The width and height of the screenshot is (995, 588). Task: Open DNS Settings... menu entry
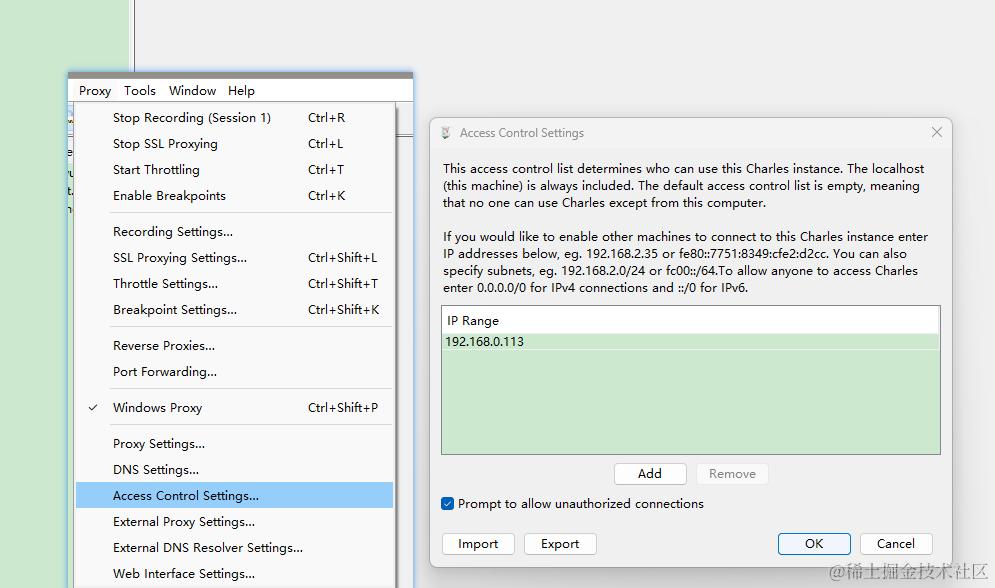tap(234, 470)
